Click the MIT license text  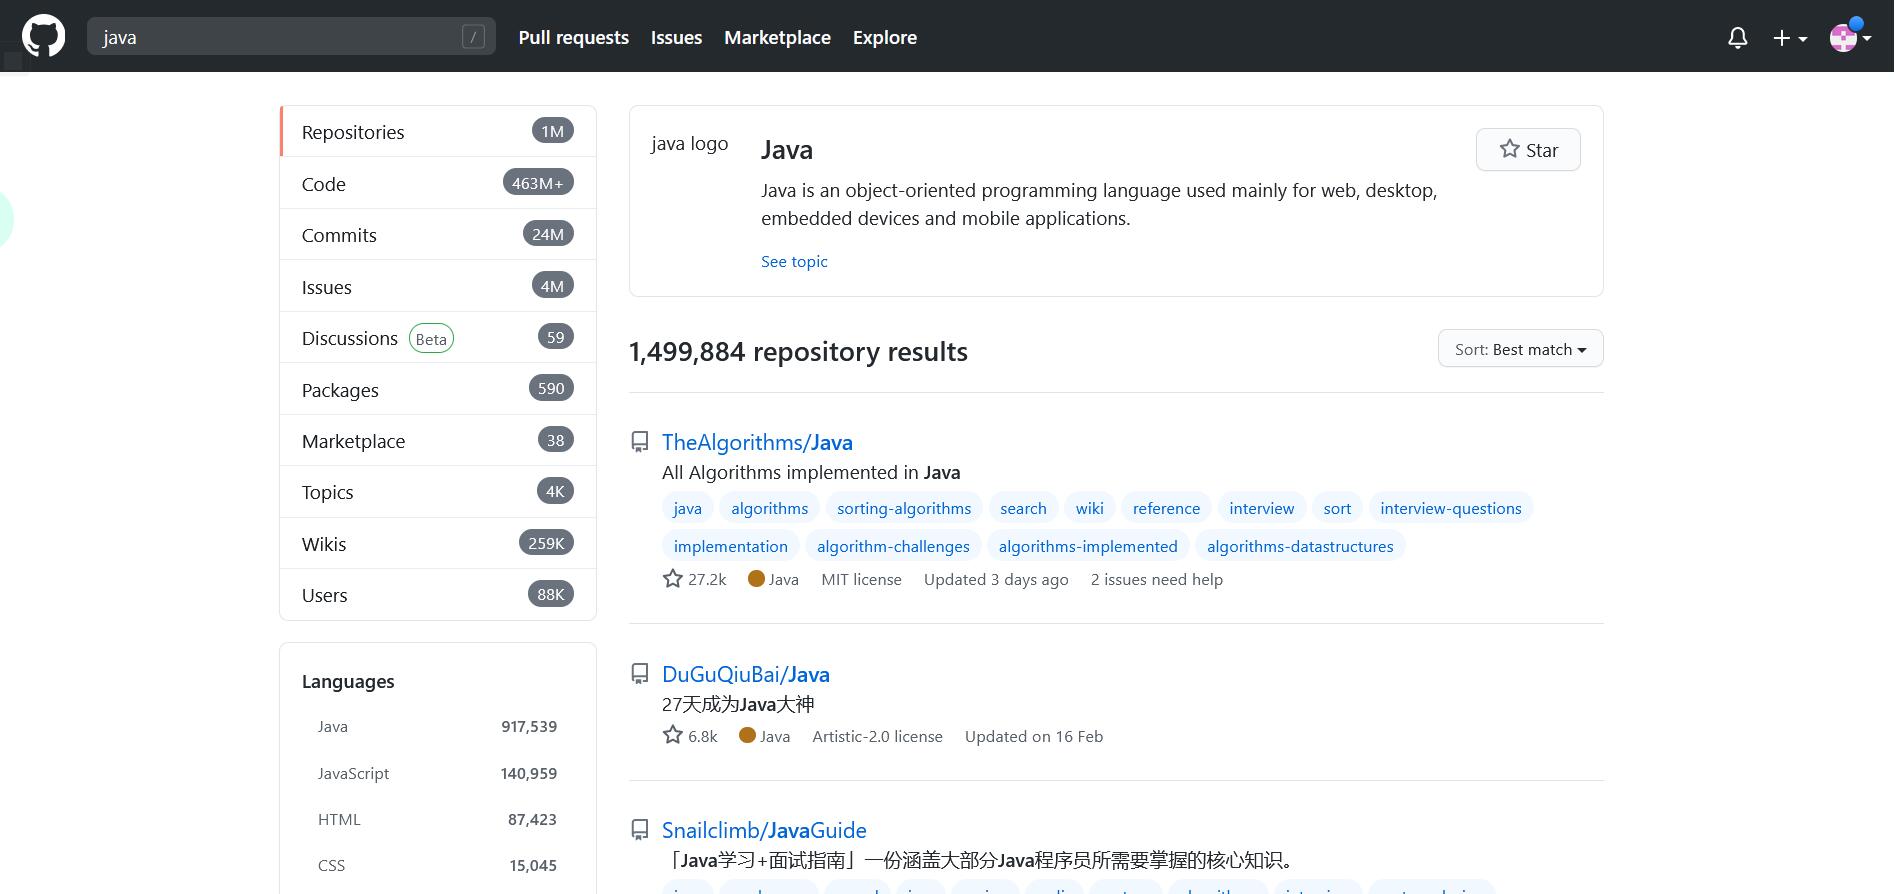click(x=861, y=579)
